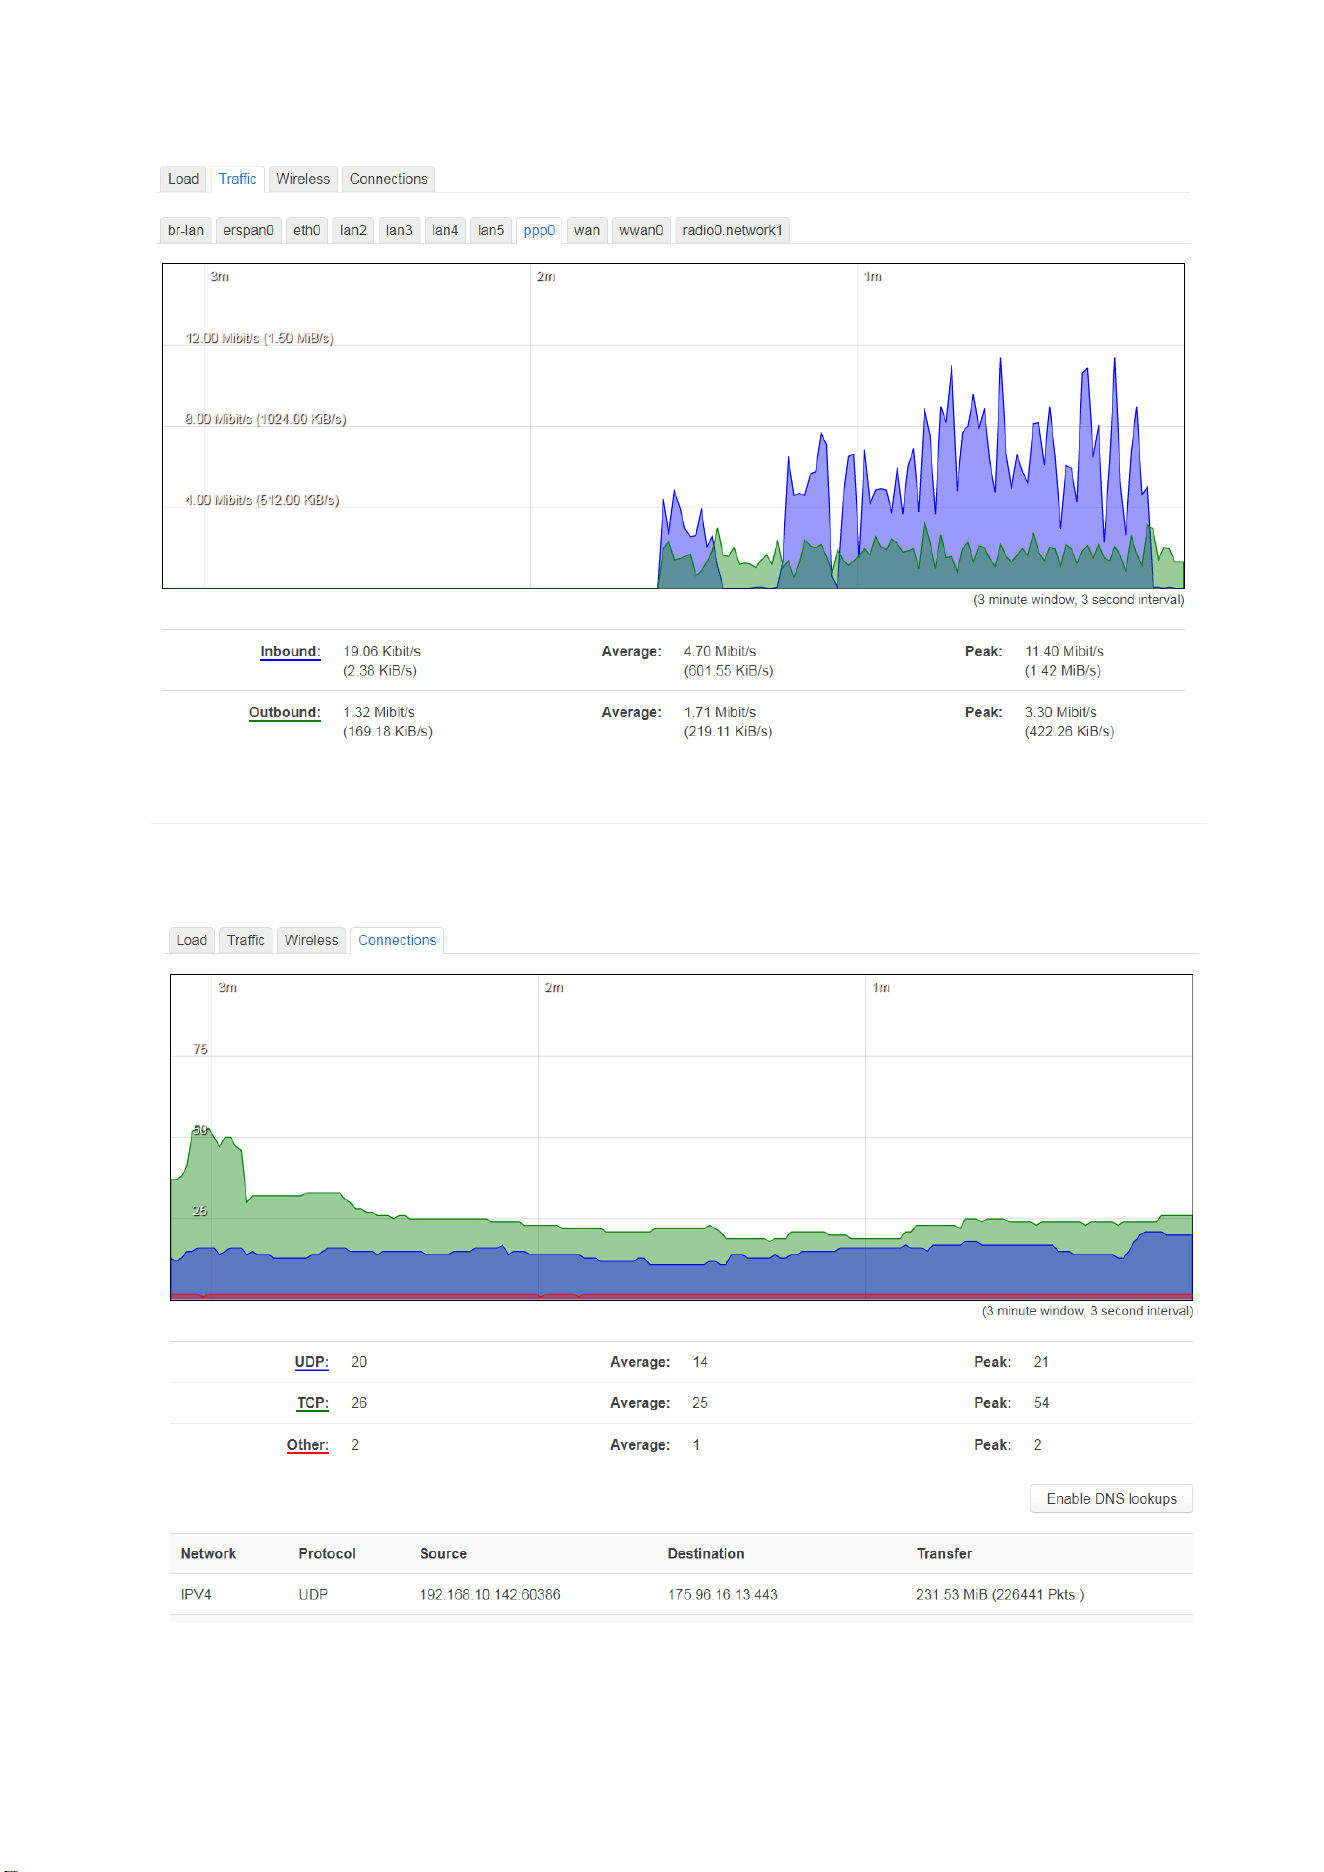Click the UDP legend label under connections graph
The width and height of the screenshot is (1324, 1872).
[312, 1362]
